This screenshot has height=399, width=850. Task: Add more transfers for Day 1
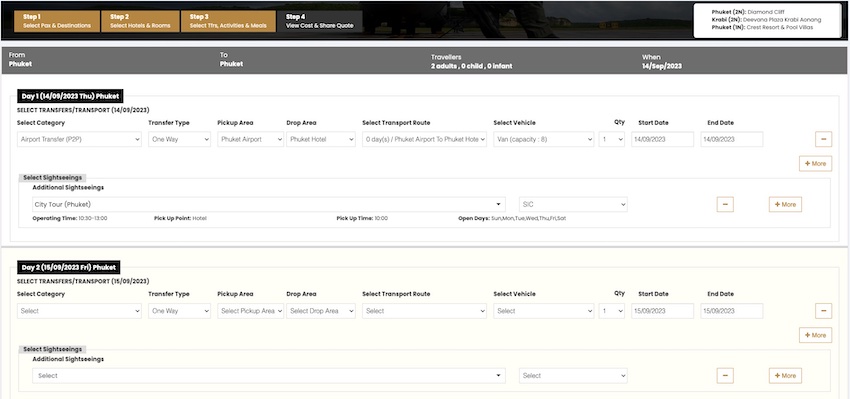[815, 163]
